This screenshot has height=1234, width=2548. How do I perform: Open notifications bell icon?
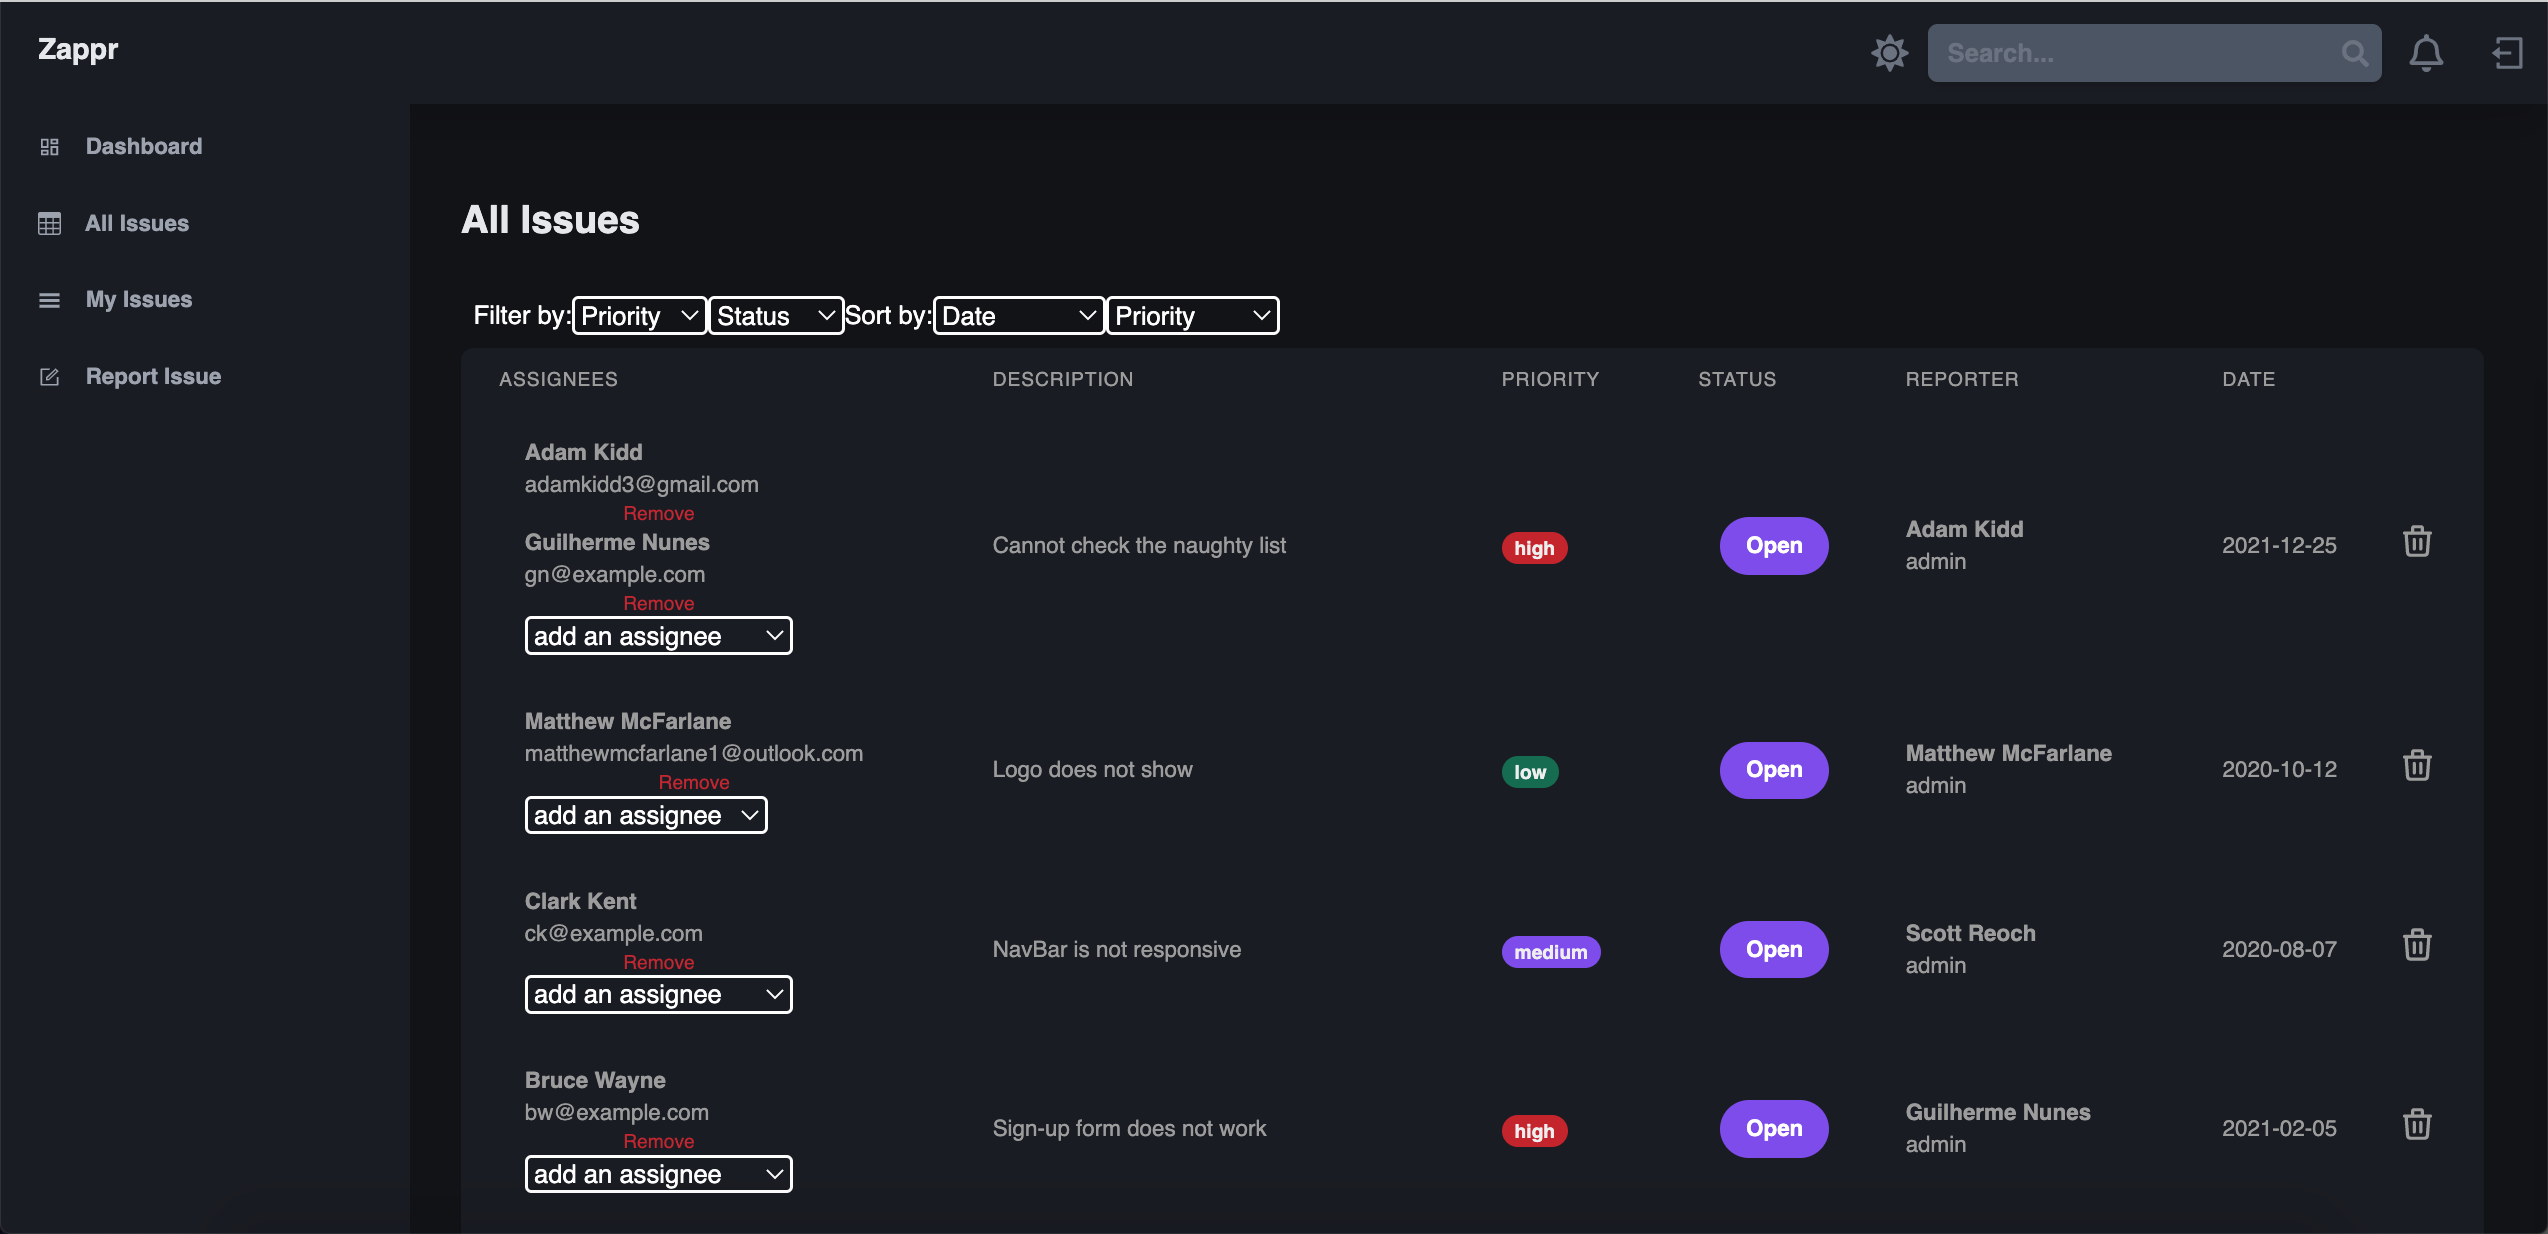pos(2425,53)
